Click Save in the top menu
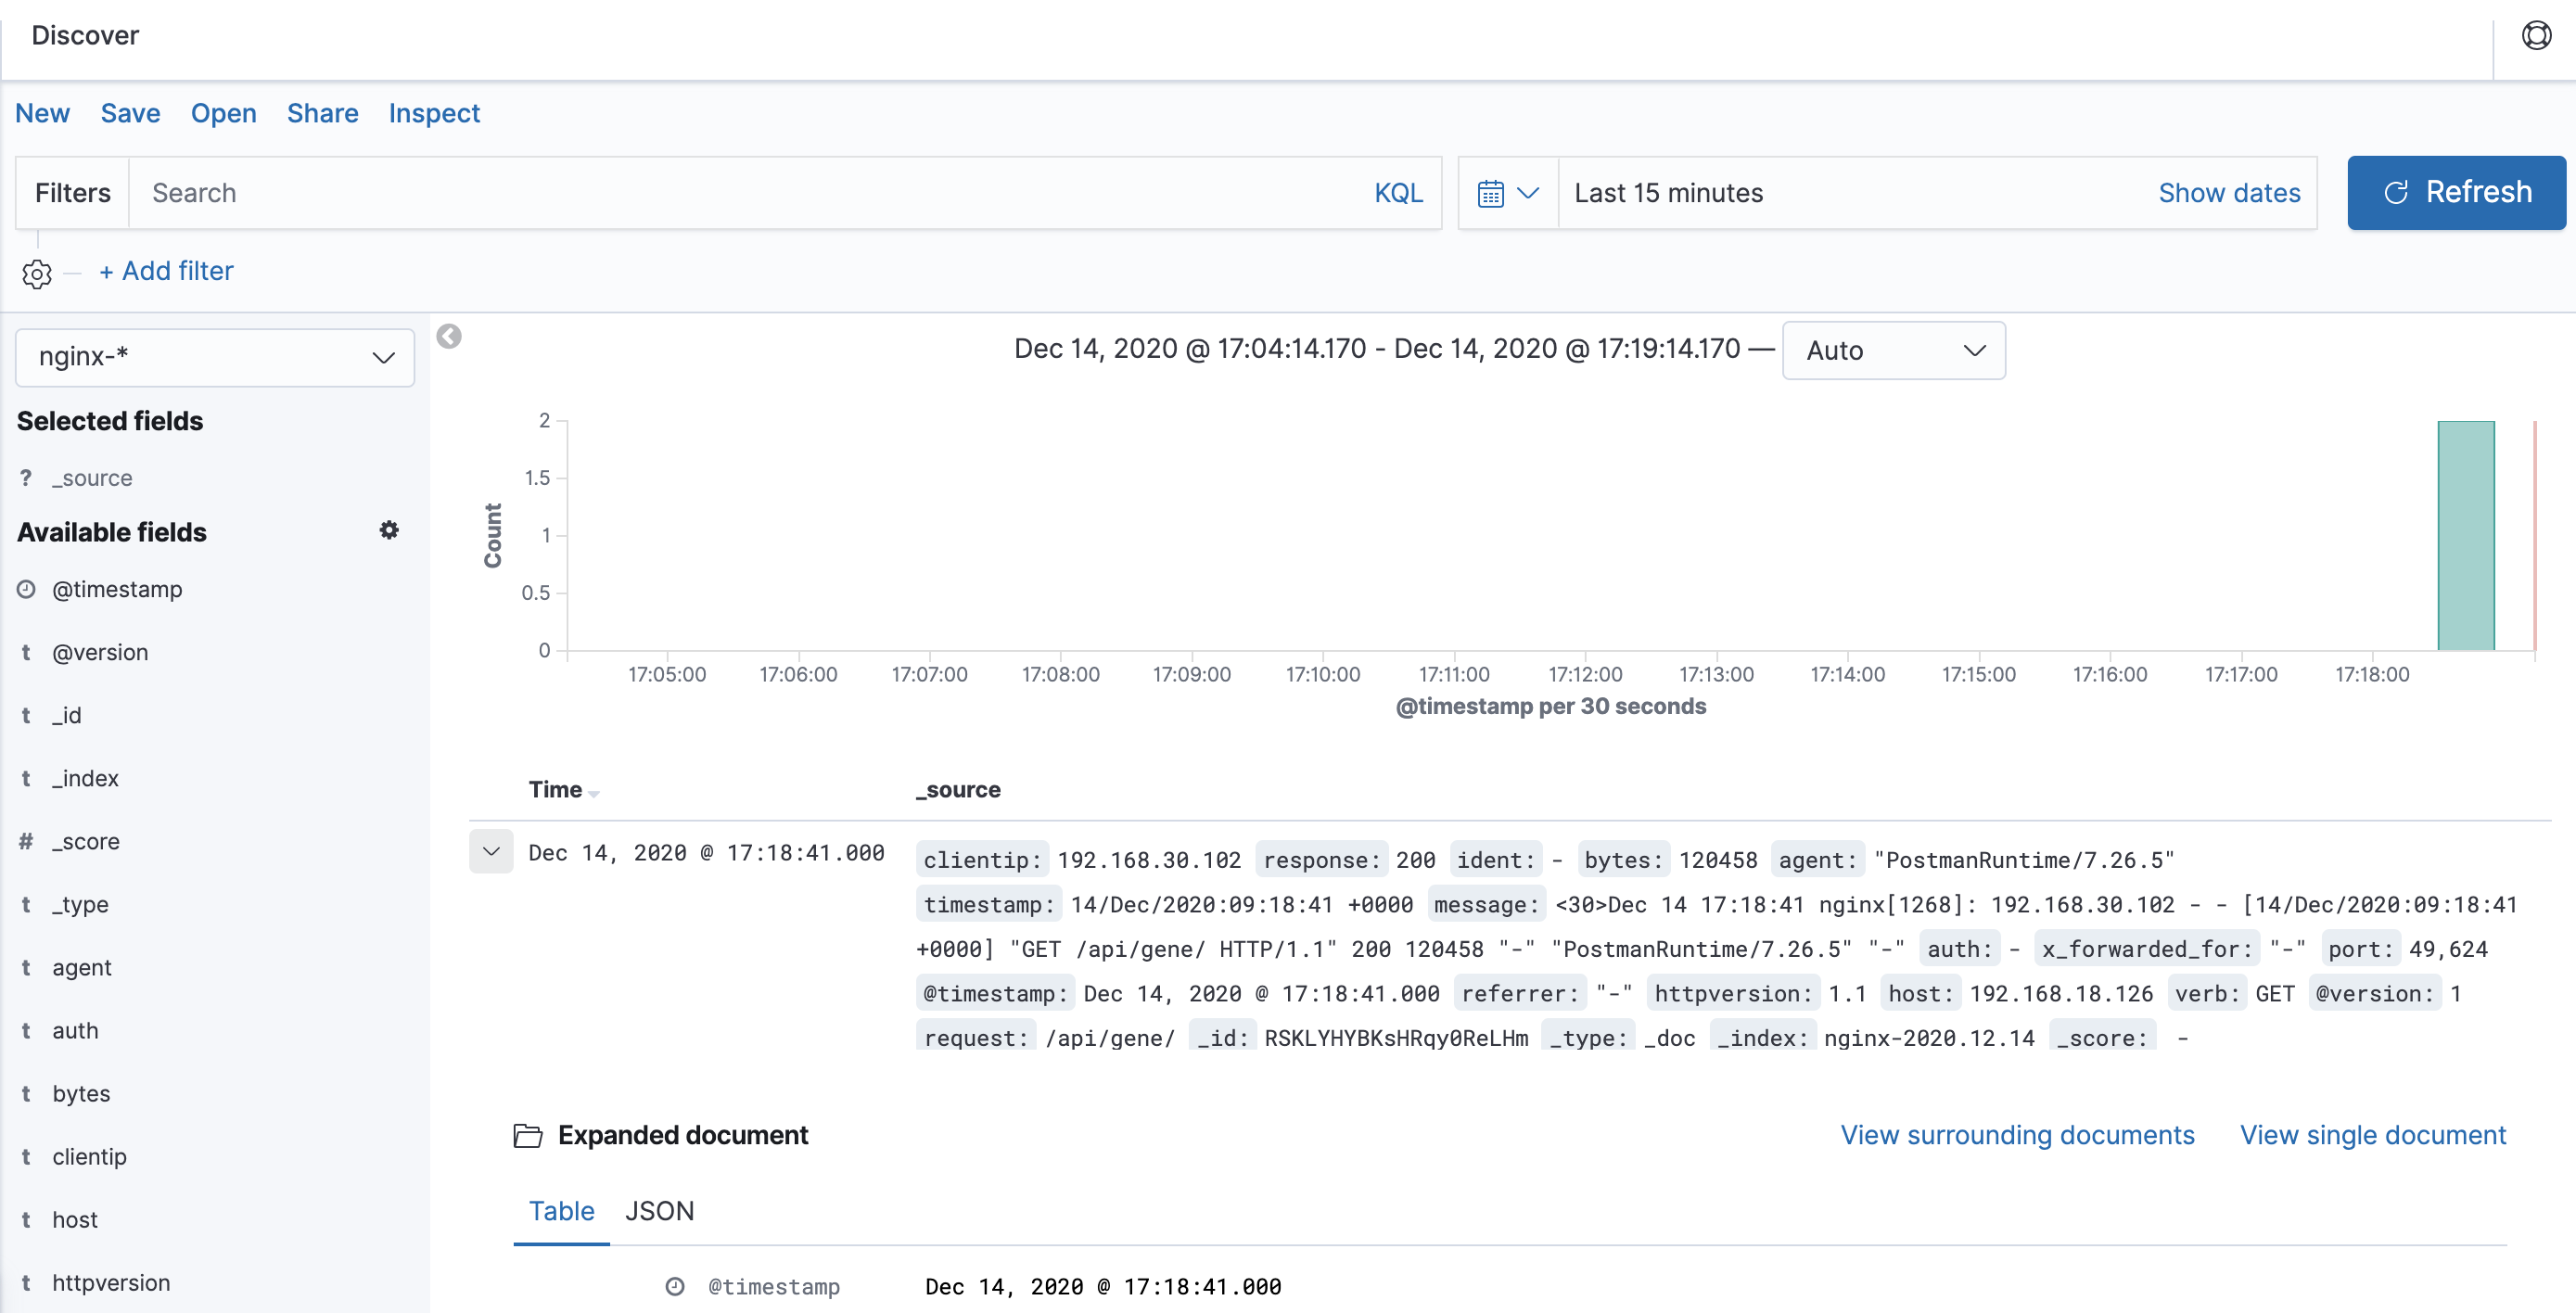The image size is (2576, 1313). coord(130,113)
